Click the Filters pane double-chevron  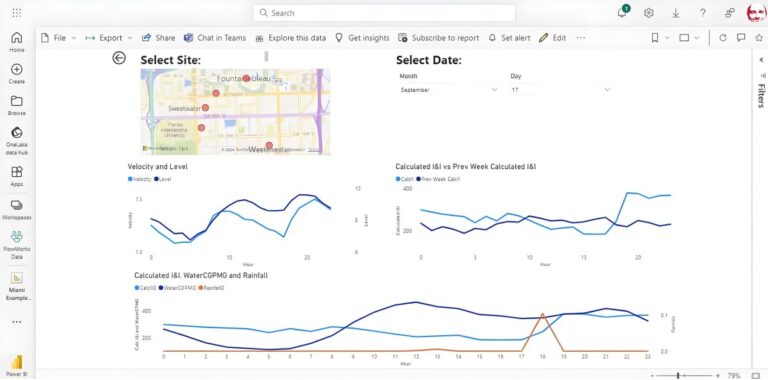[x=762, y=60]
